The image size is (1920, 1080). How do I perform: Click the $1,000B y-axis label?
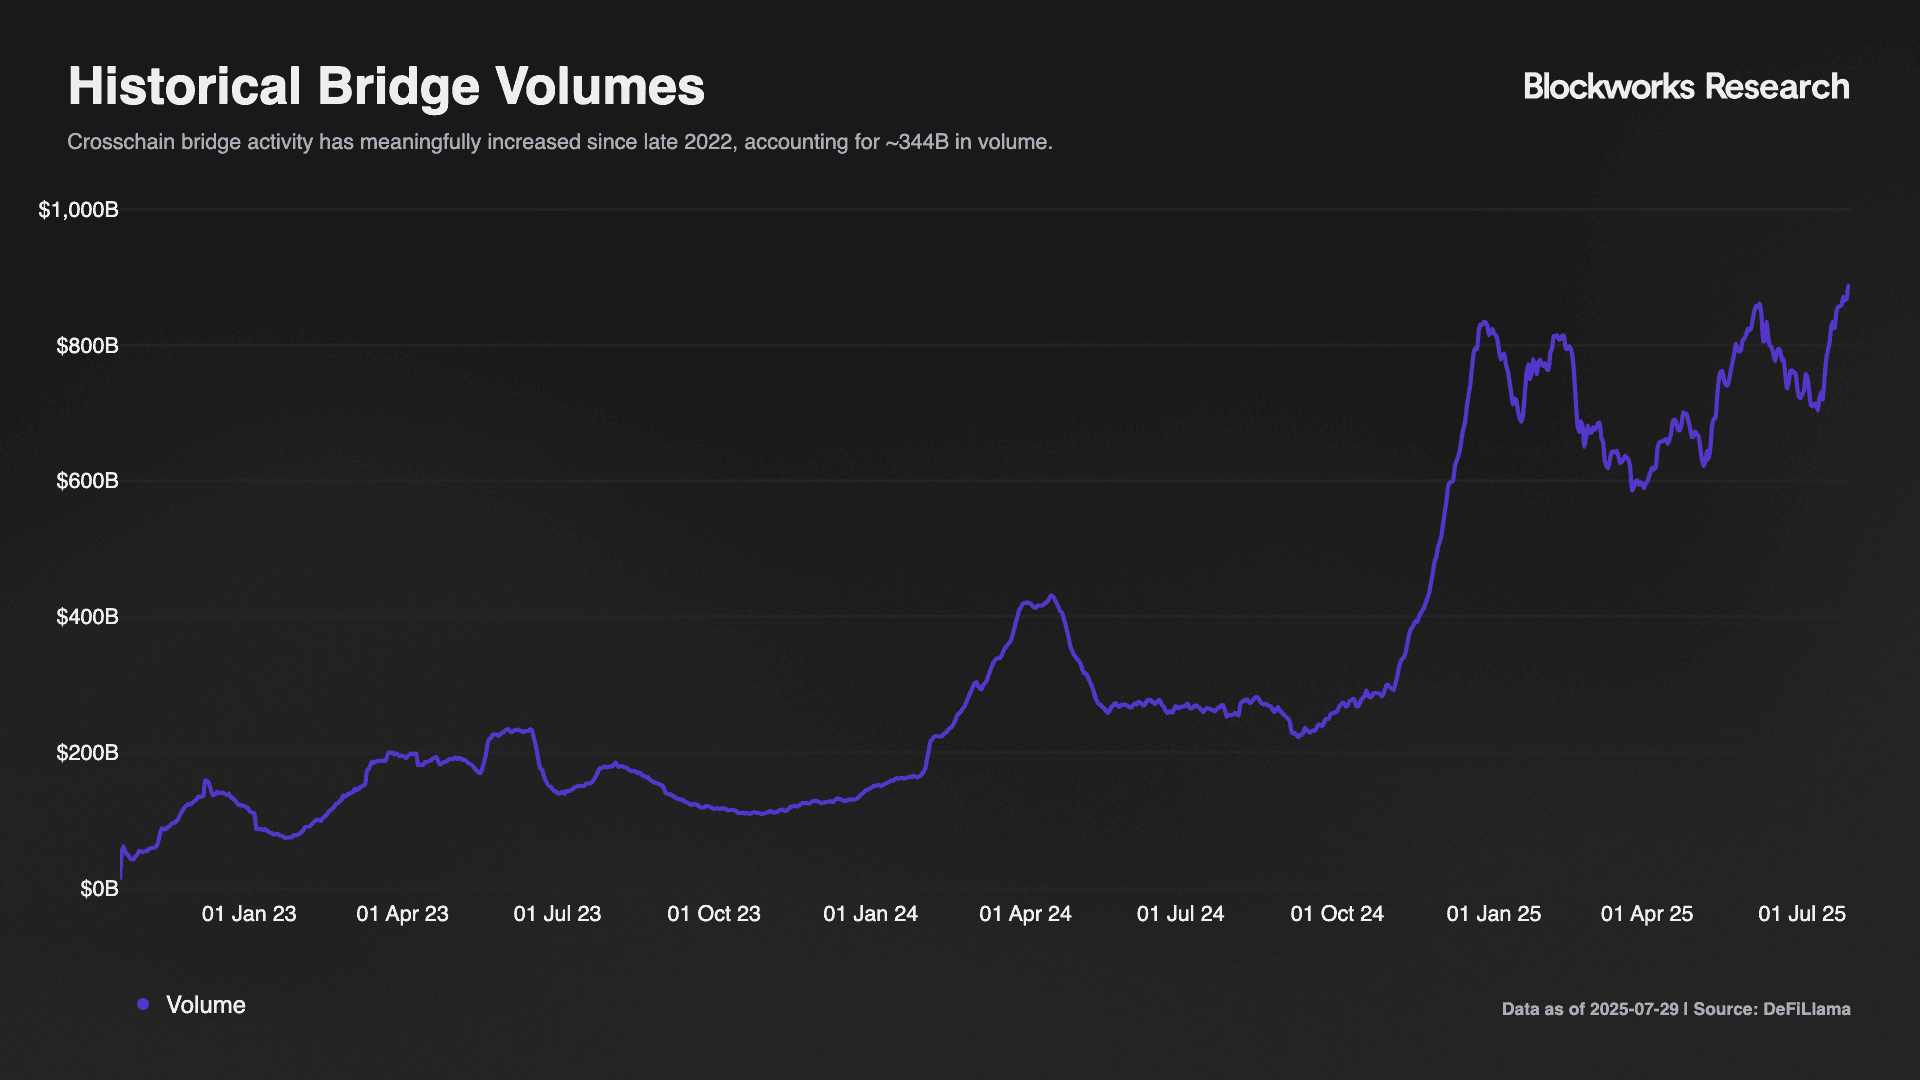78,210
